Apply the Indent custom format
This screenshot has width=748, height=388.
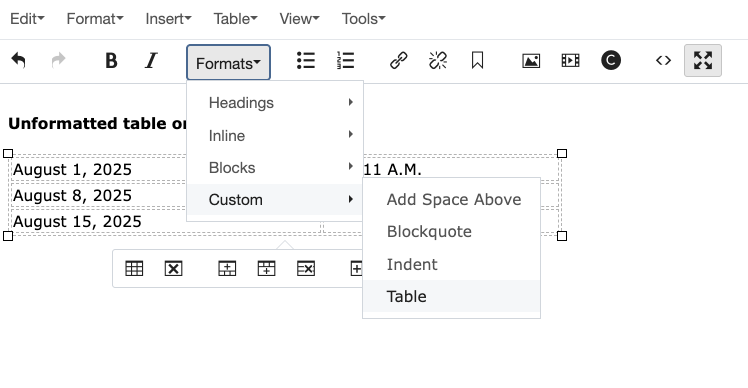tap(451, 264)
